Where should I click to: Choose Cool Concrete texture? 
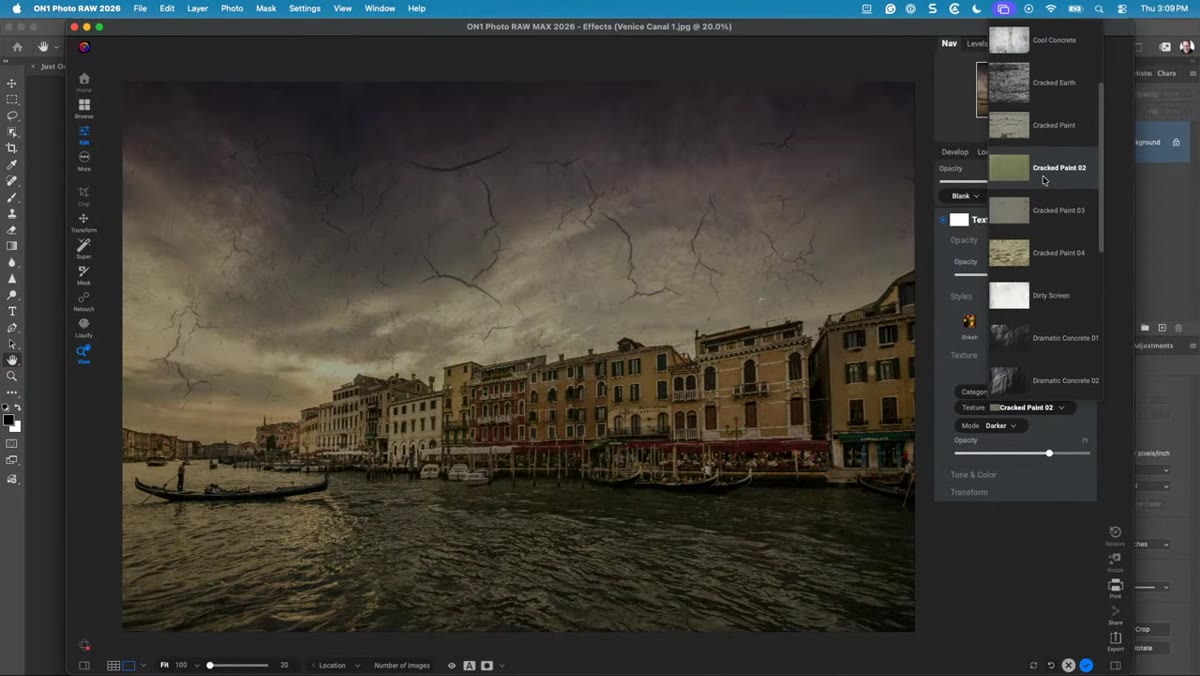tap(1043, 40)
